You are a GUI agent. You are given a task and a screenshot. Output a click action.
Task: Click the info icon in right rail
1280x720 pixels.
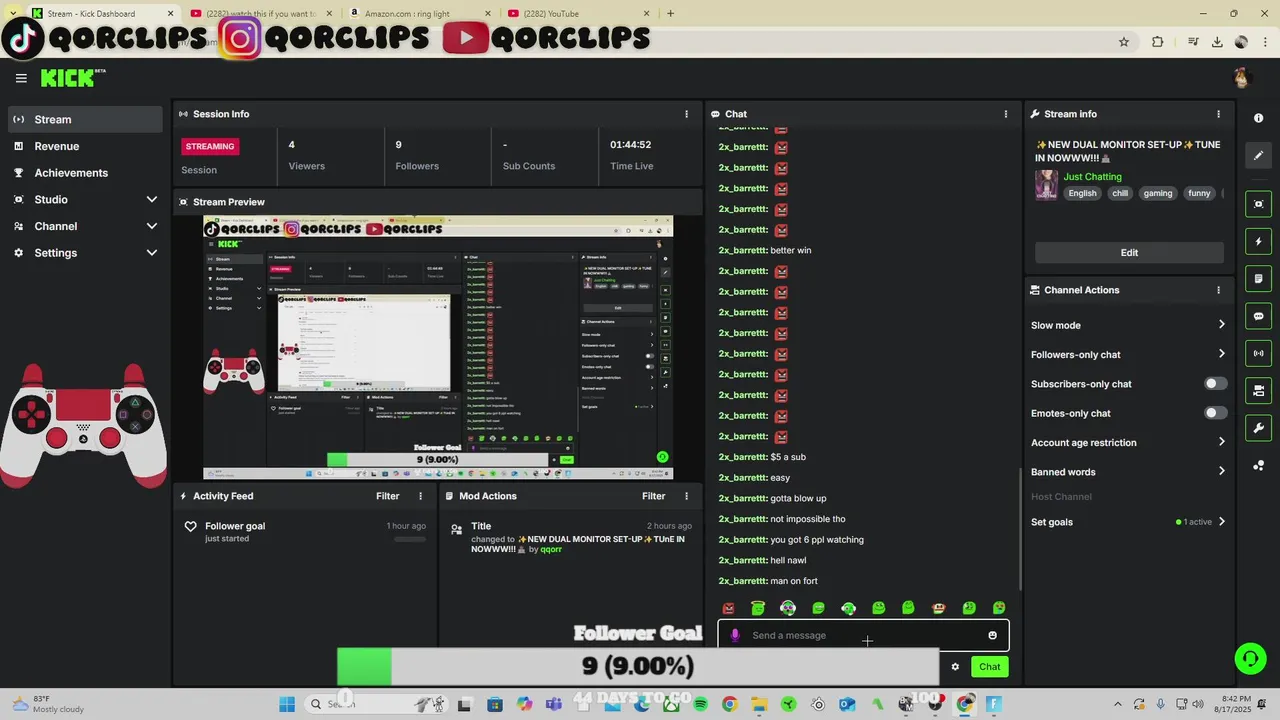point(1258,118)
